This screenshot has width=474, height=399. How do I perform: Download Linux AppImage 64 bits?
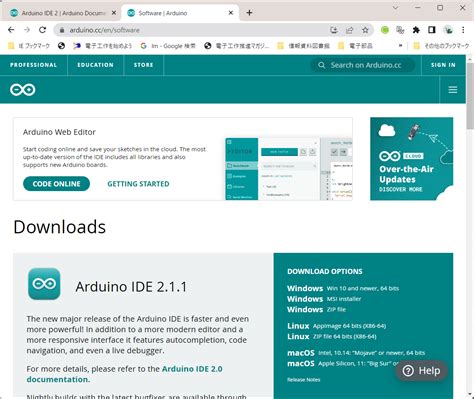[337, 326]
